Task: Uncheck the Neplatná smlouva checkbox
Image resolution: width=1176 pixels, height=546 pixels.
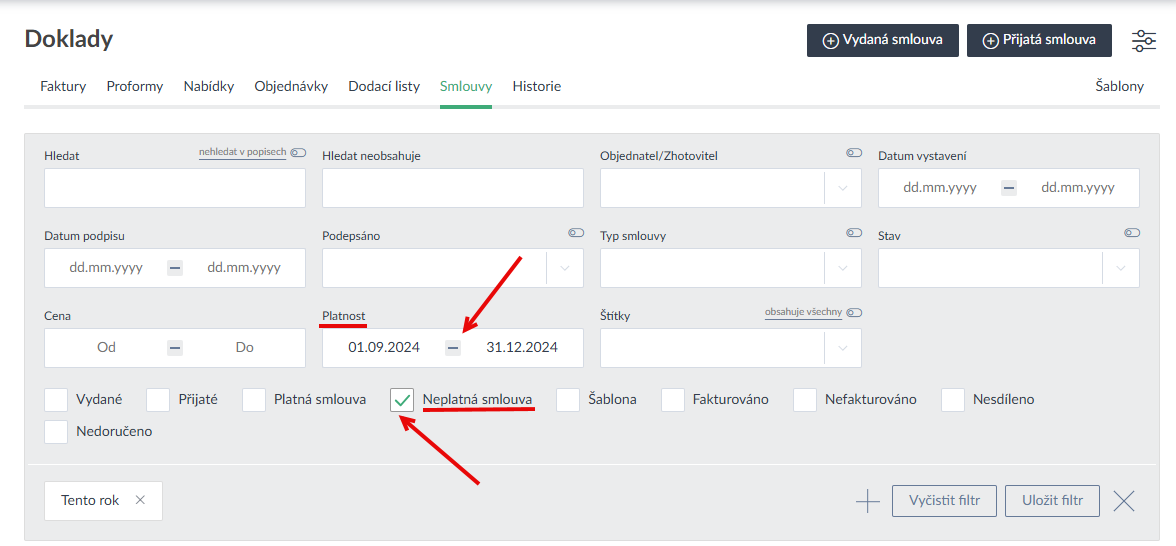Action: point(402,400)
